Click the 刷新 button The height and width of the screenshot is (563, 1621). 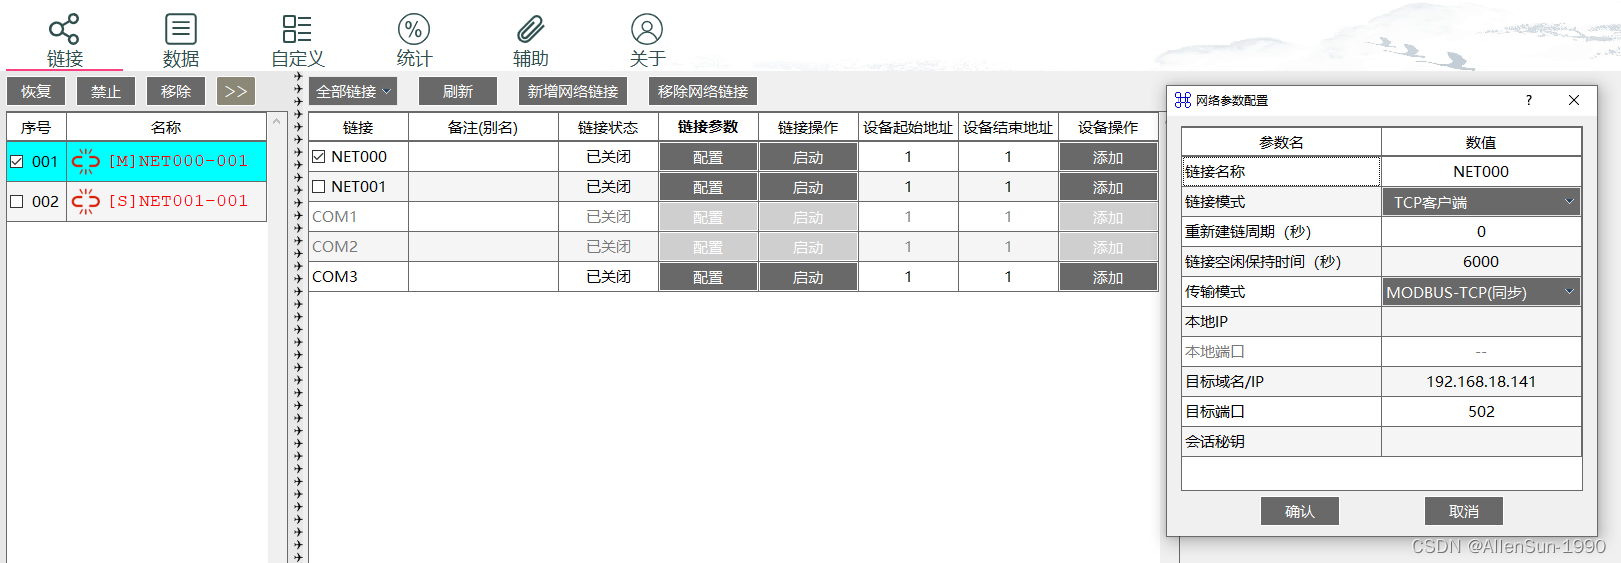tap(458, 91)
